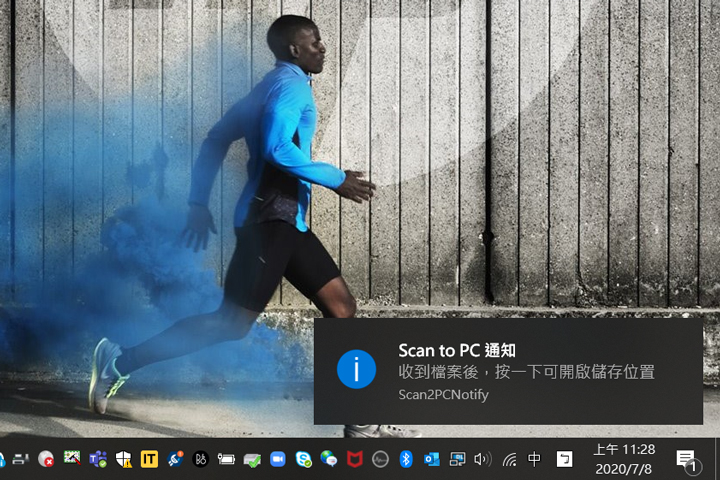Click the blue info icon in notification

coord(356,369)
